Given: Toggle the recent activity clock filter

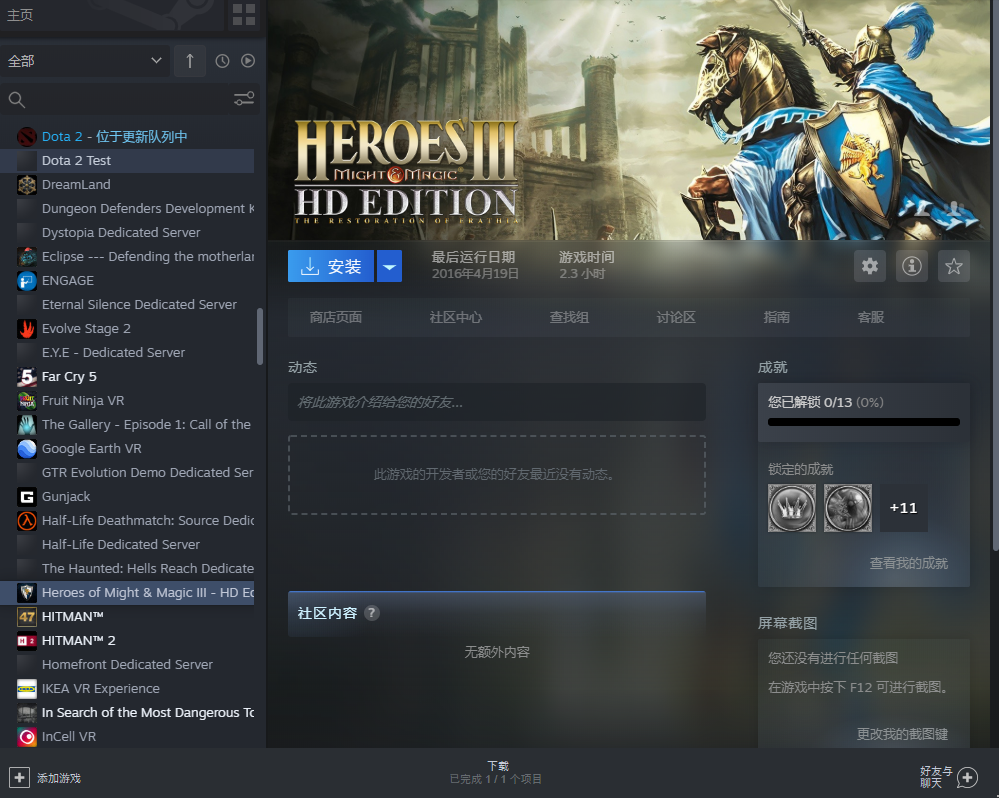Looking at the screenshot, I should tap(222, 61).
